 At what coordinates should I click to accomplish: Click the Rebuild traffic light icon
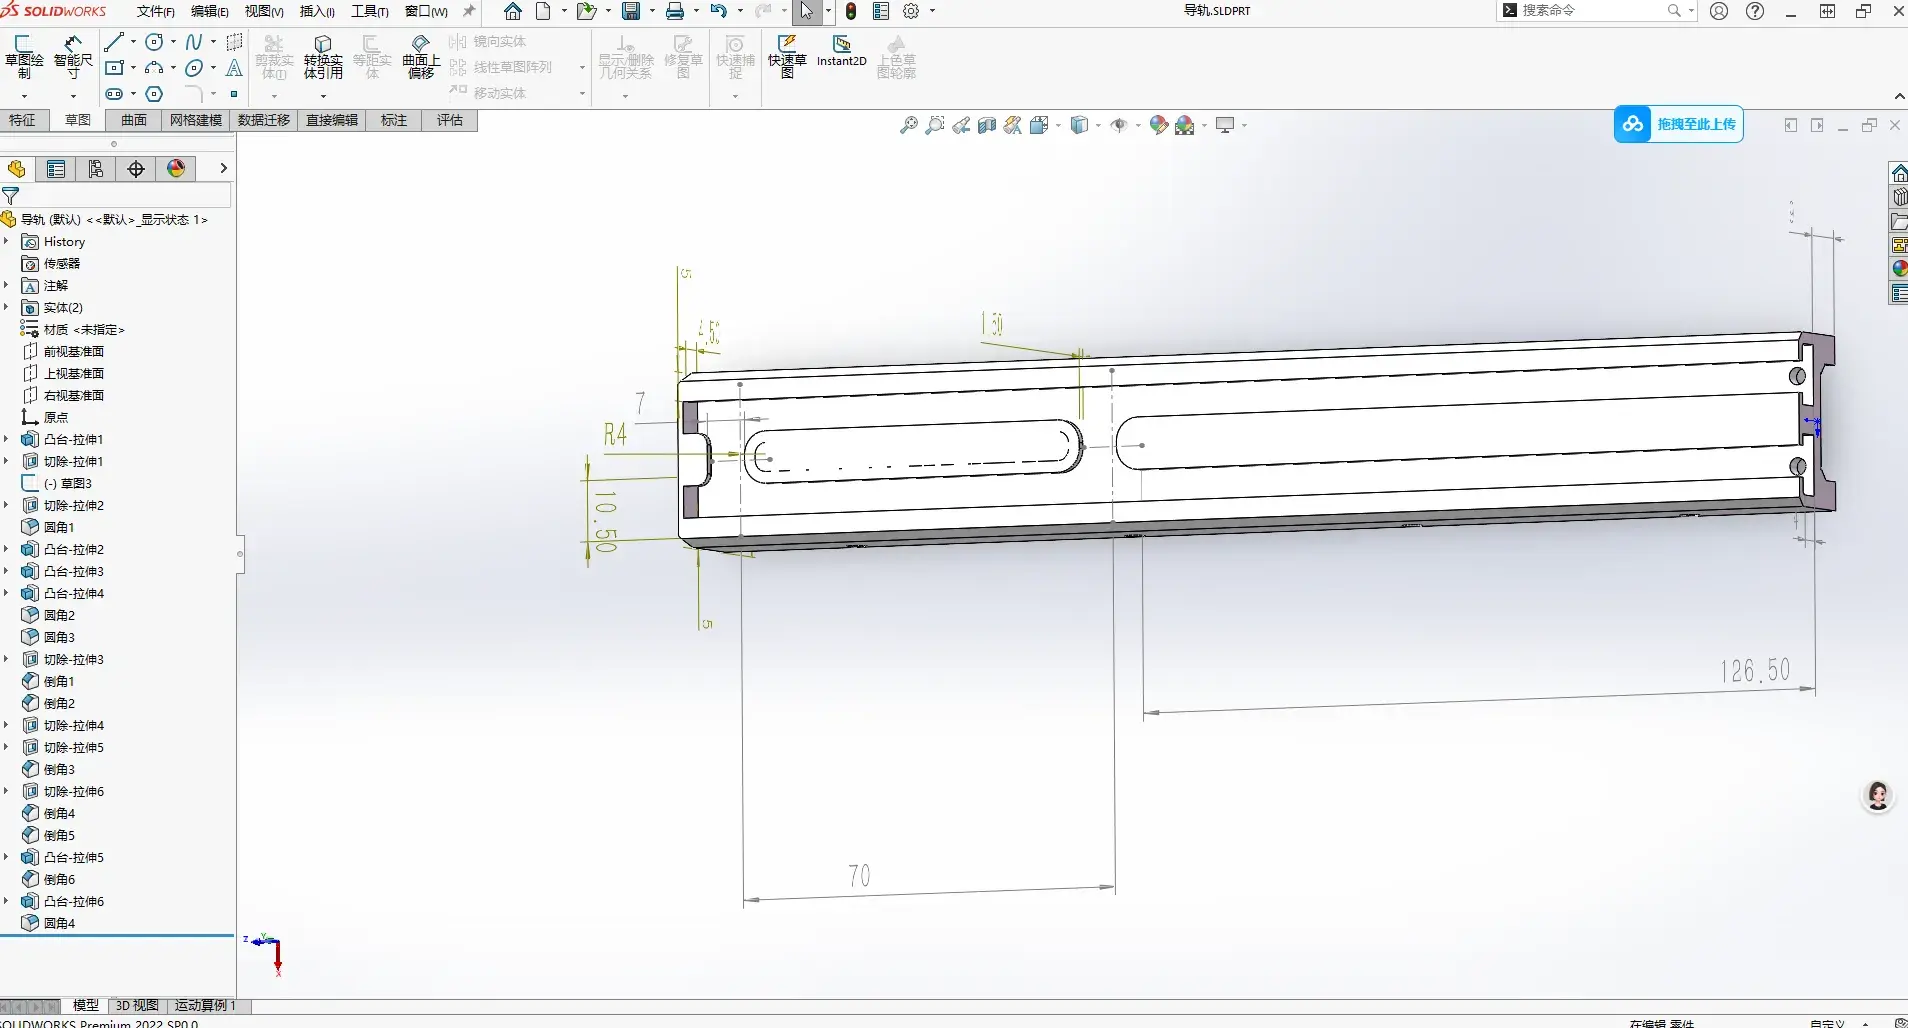pyautogui.click(x=851, y=11)
